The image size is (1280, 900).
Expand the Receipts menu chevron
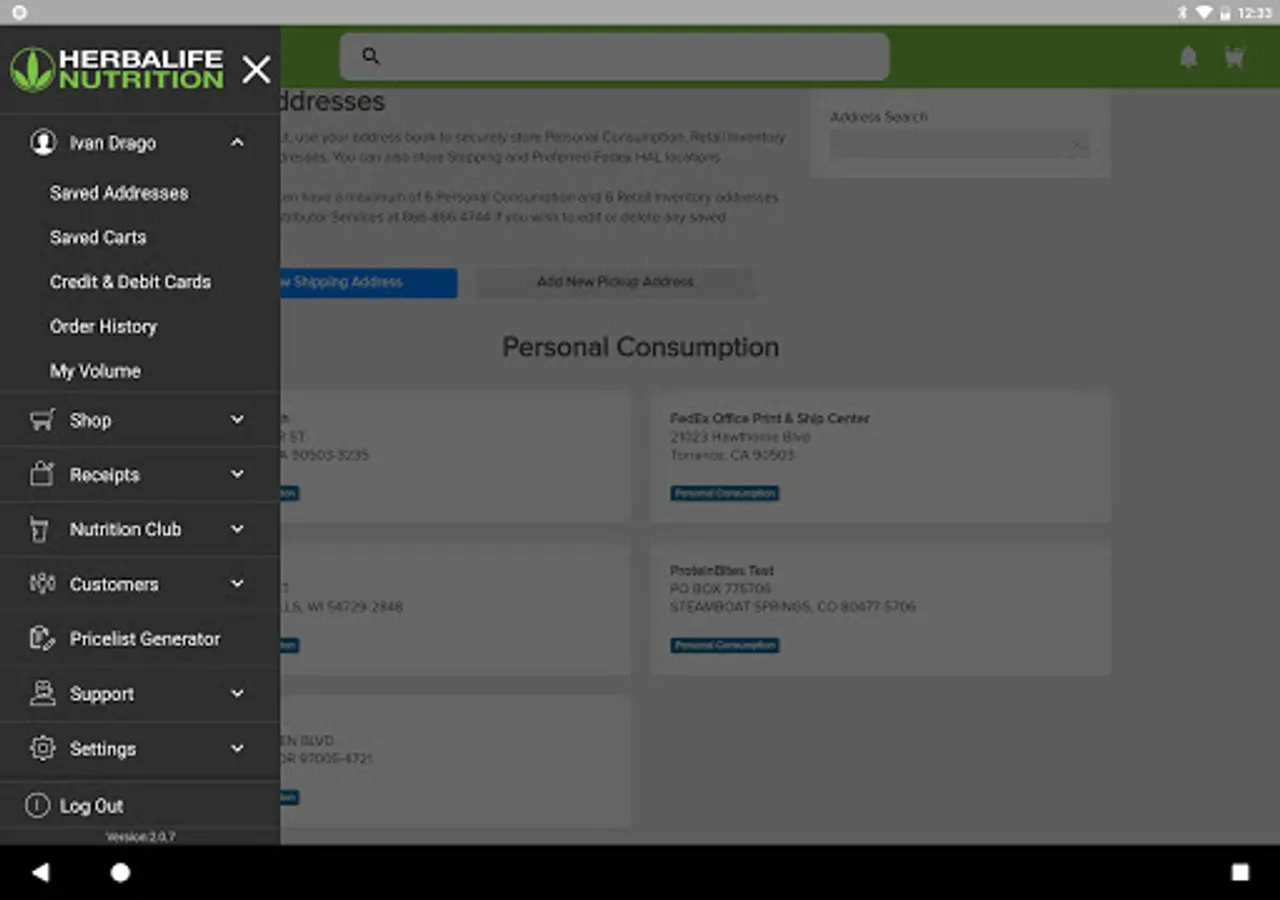[237, 474]
